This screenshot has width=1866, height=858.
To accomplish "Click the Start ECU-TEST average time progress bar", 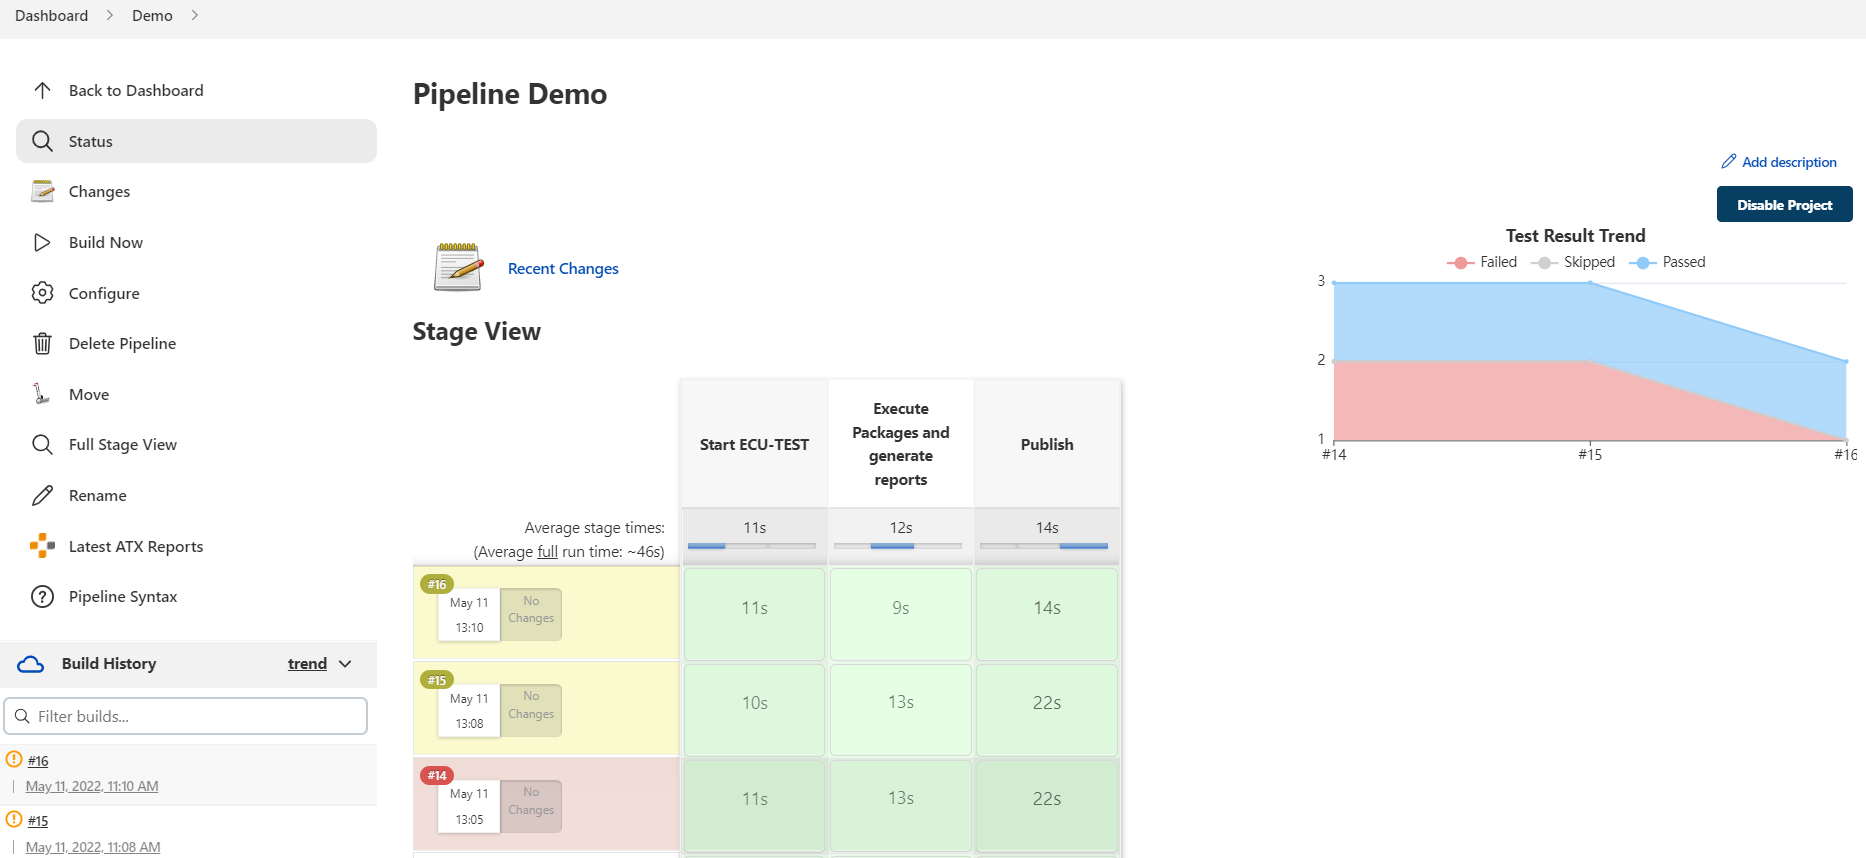I will 752,546.
